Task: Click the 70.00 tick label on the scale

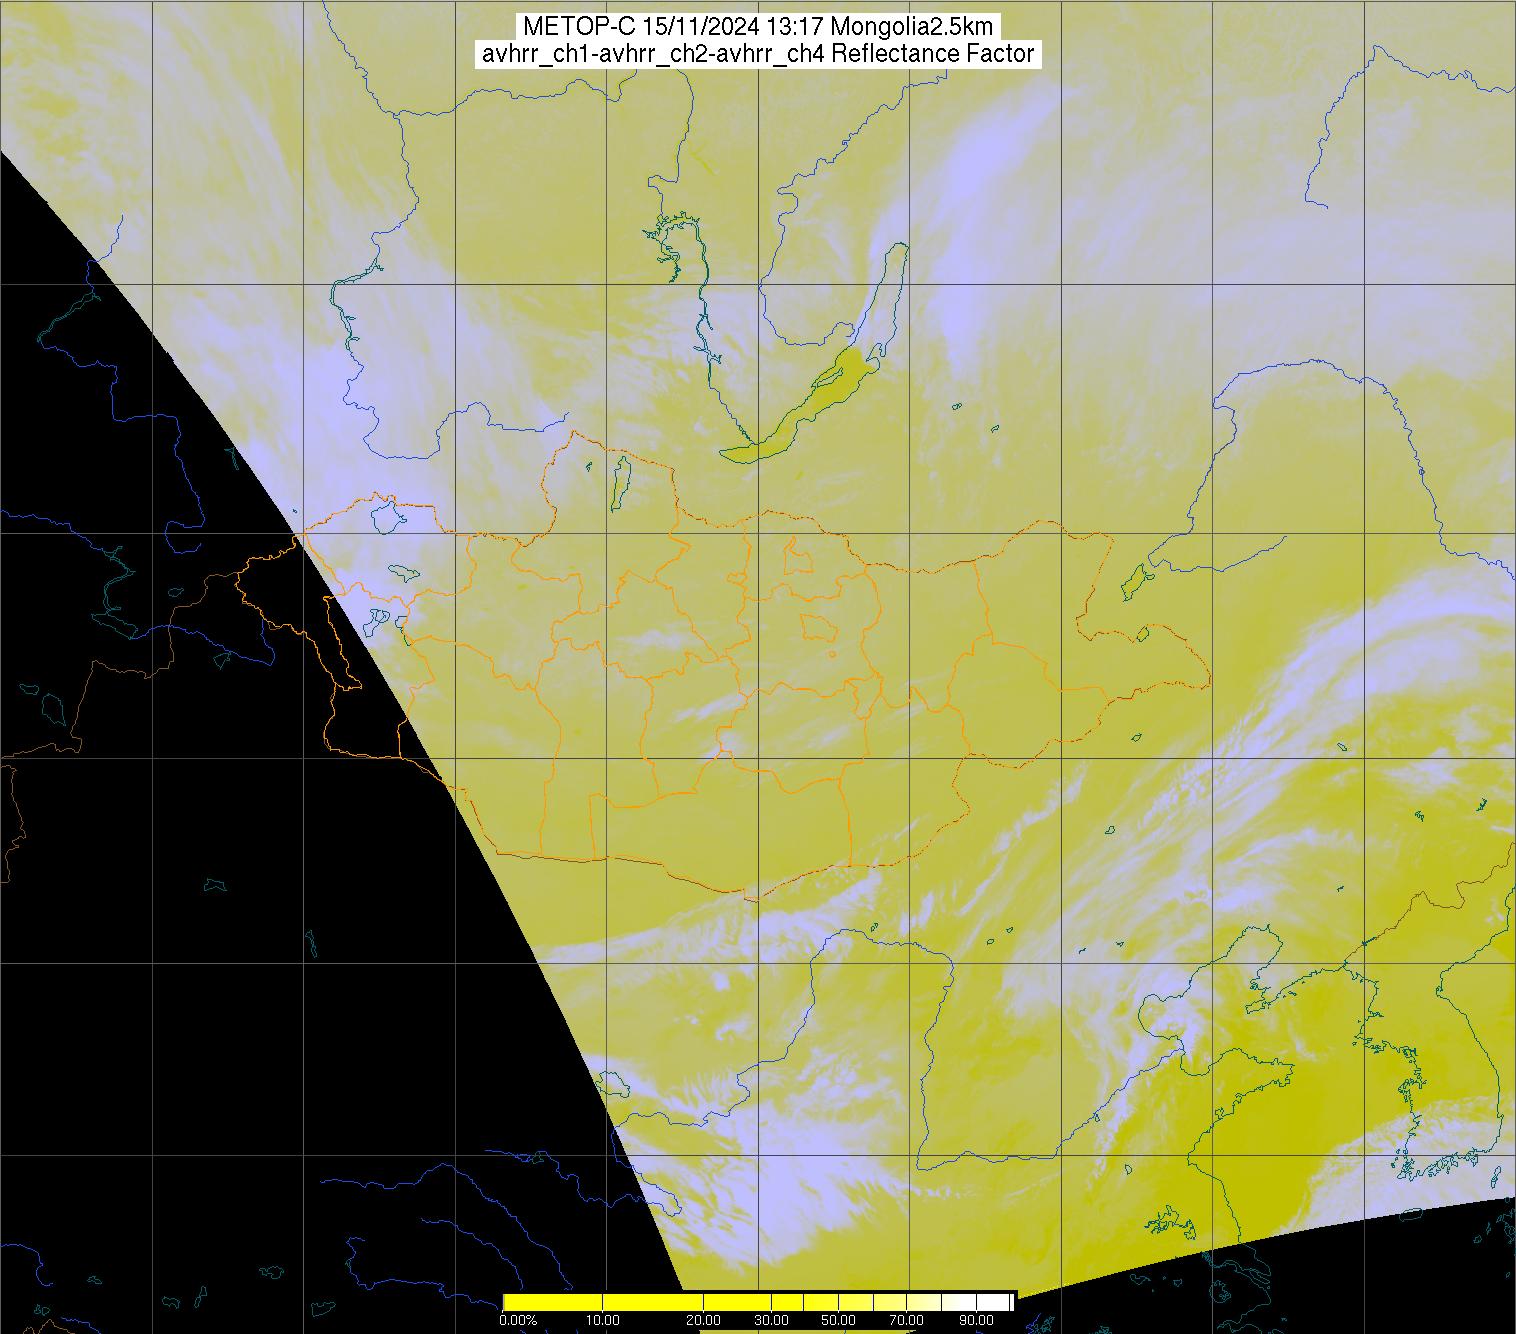Action: [x=907, y=1320]
